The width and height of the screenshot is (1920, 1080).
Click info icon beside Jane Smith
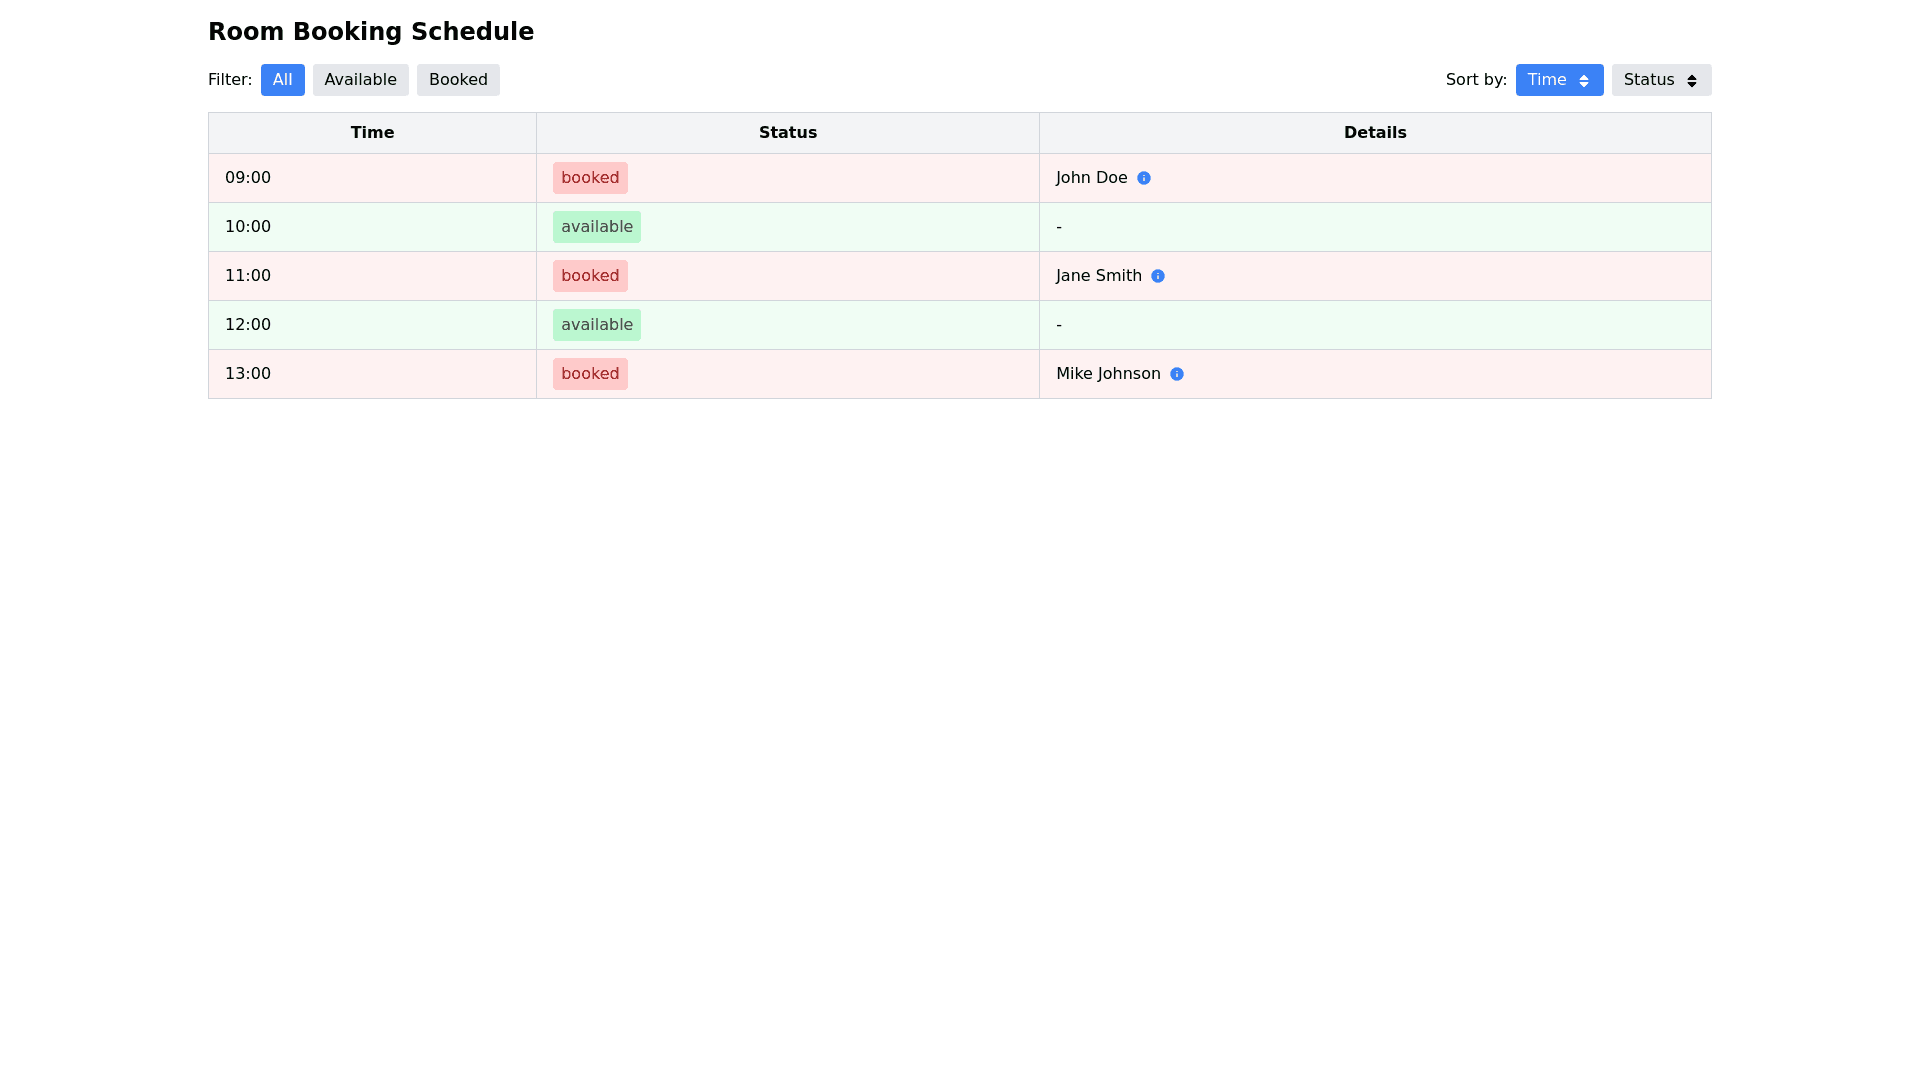[x=1157, y=276]
